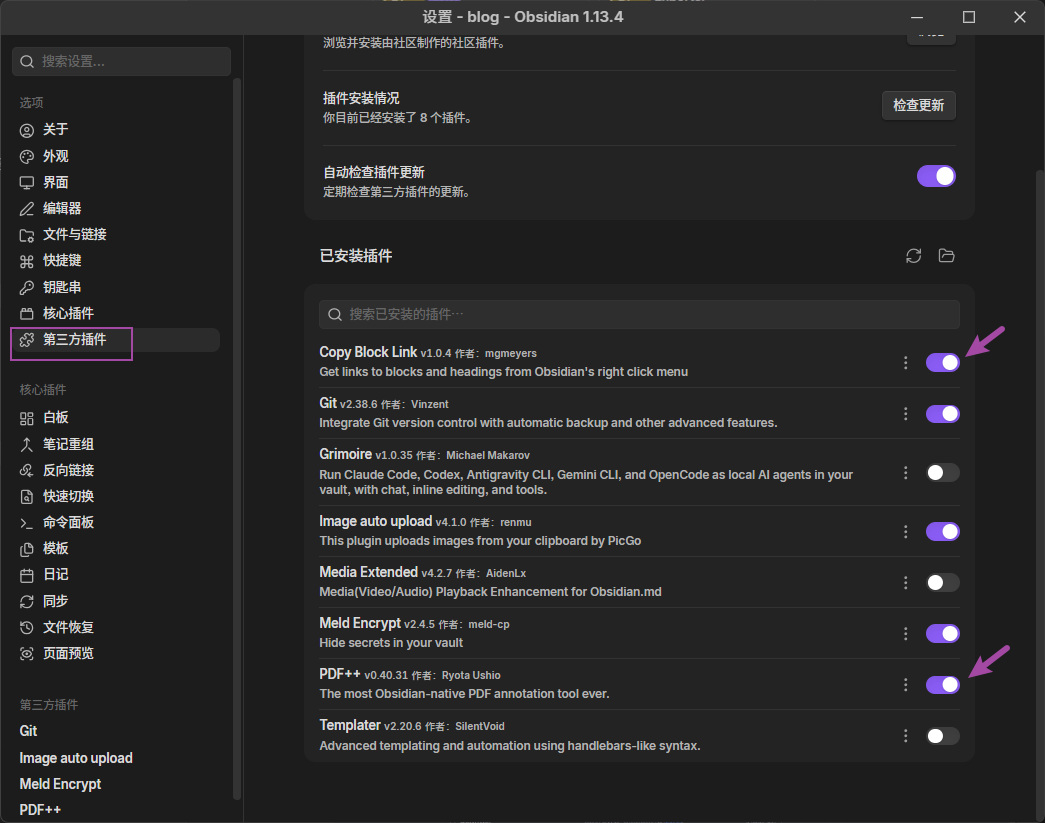Click the 关于 about icon
1045x823 pixels.
pos(27,131)
